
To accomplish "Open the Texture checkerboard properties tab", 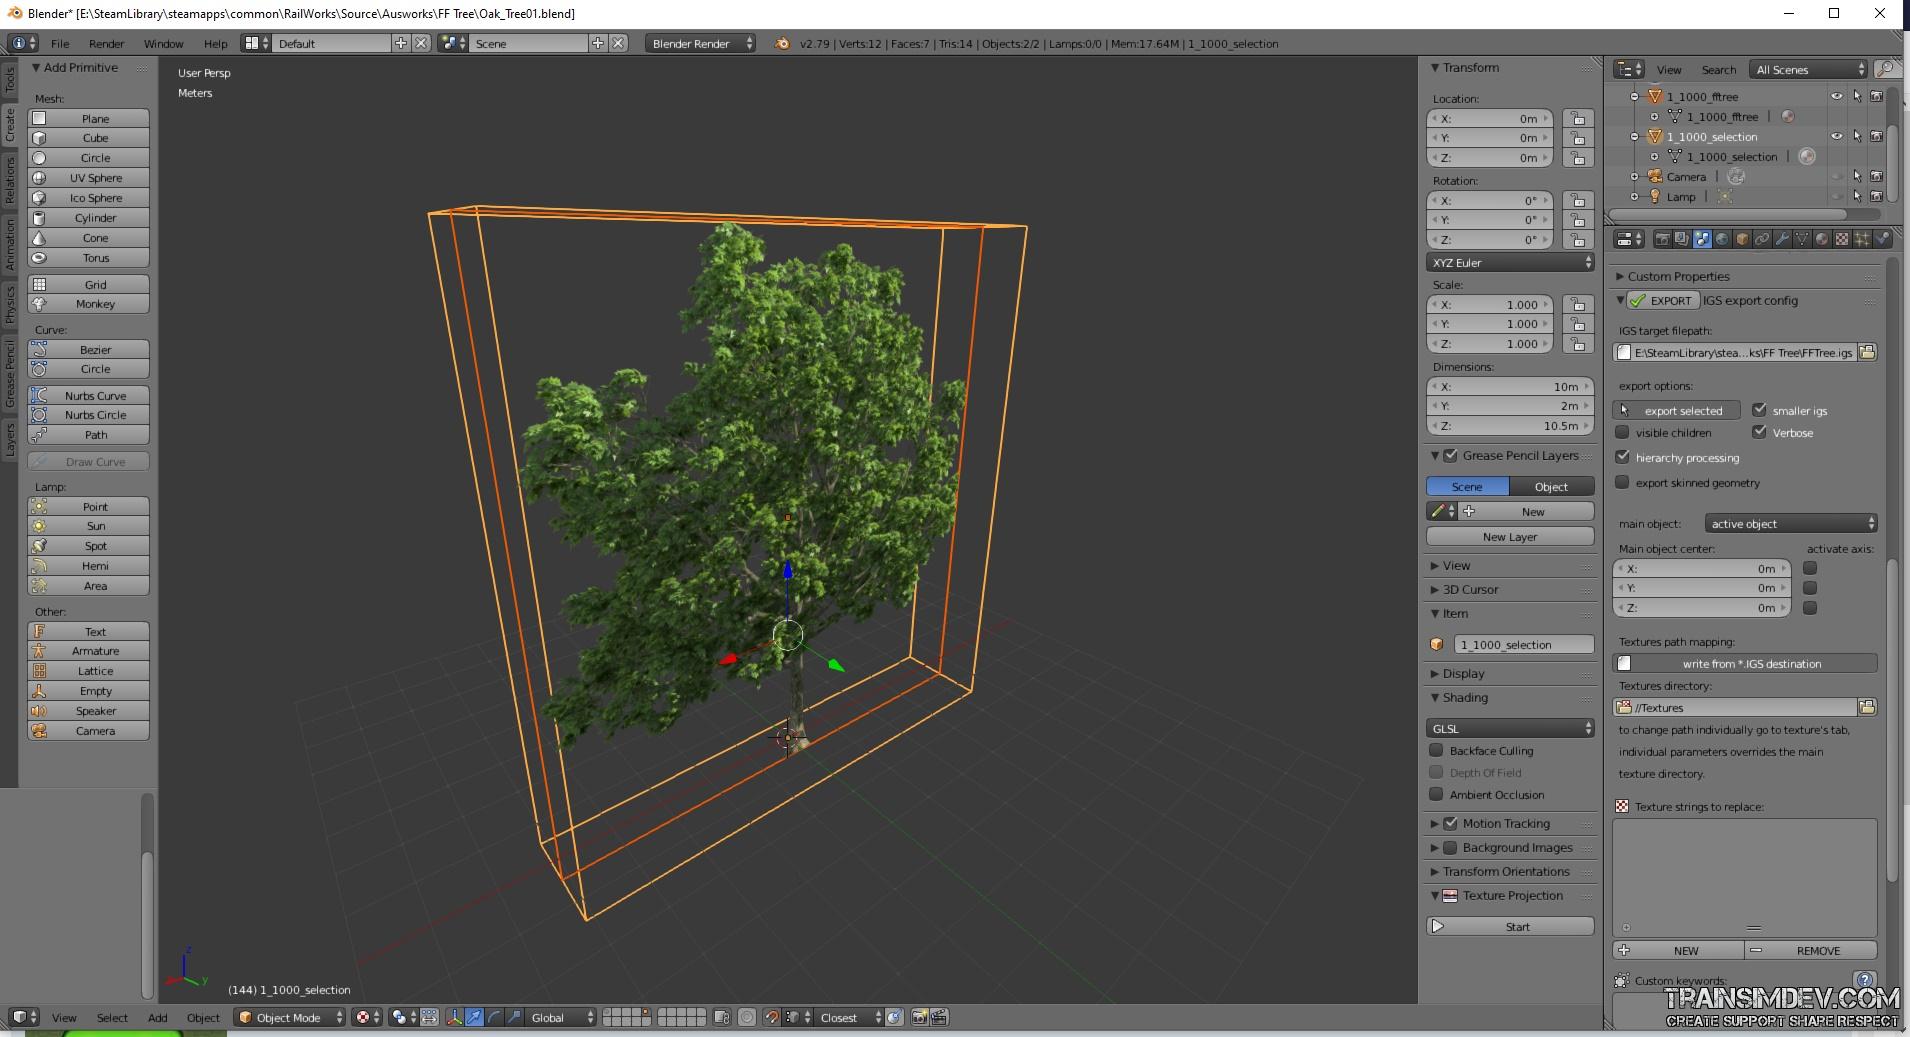I will coord(1842,239).
